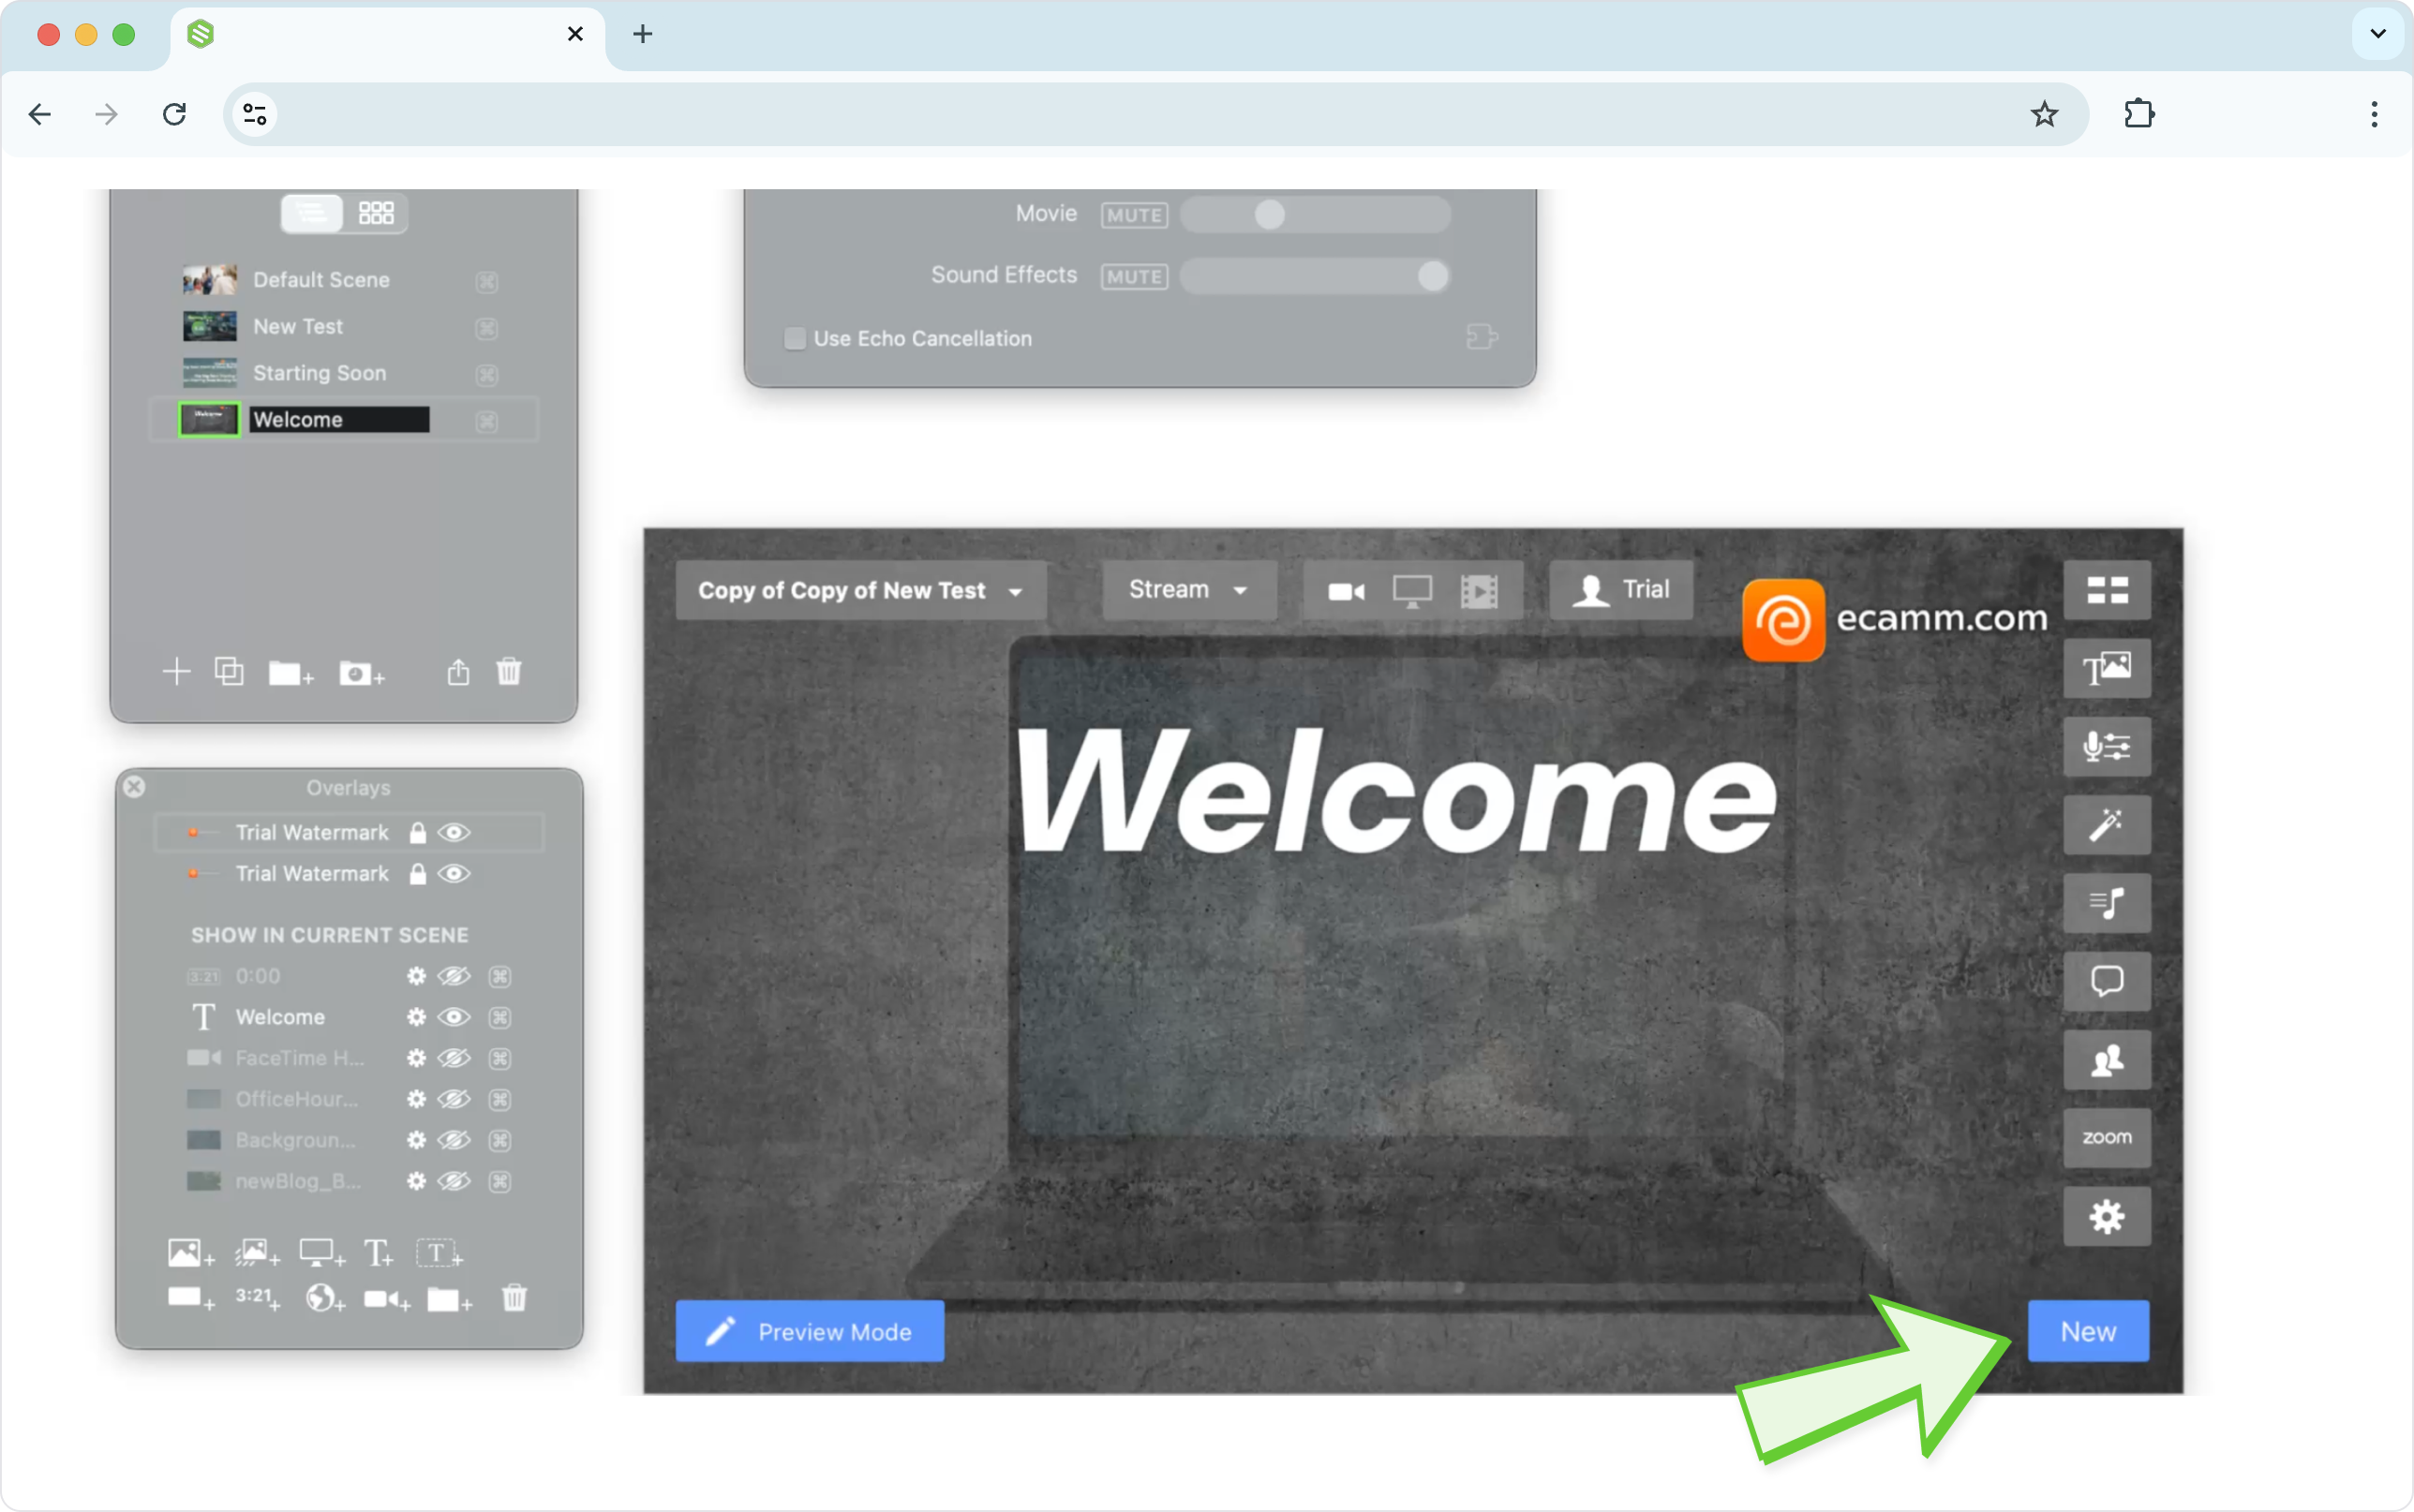Show the newBlog_B... overlay
The width and height of the screenshot is (2414, 1512).
[454, 1181]
